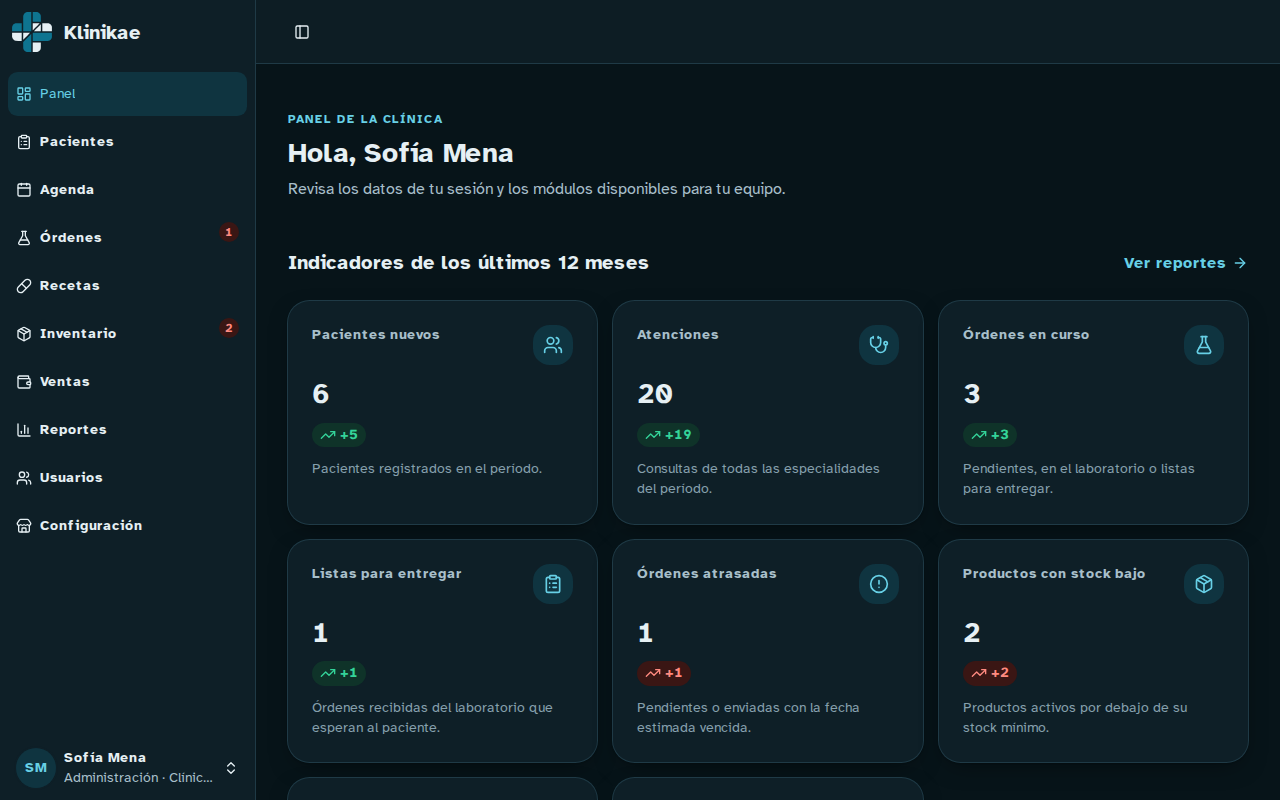Click the Recetas pill icon
Screen dimensions: 1280x800
tap(24, 286)
